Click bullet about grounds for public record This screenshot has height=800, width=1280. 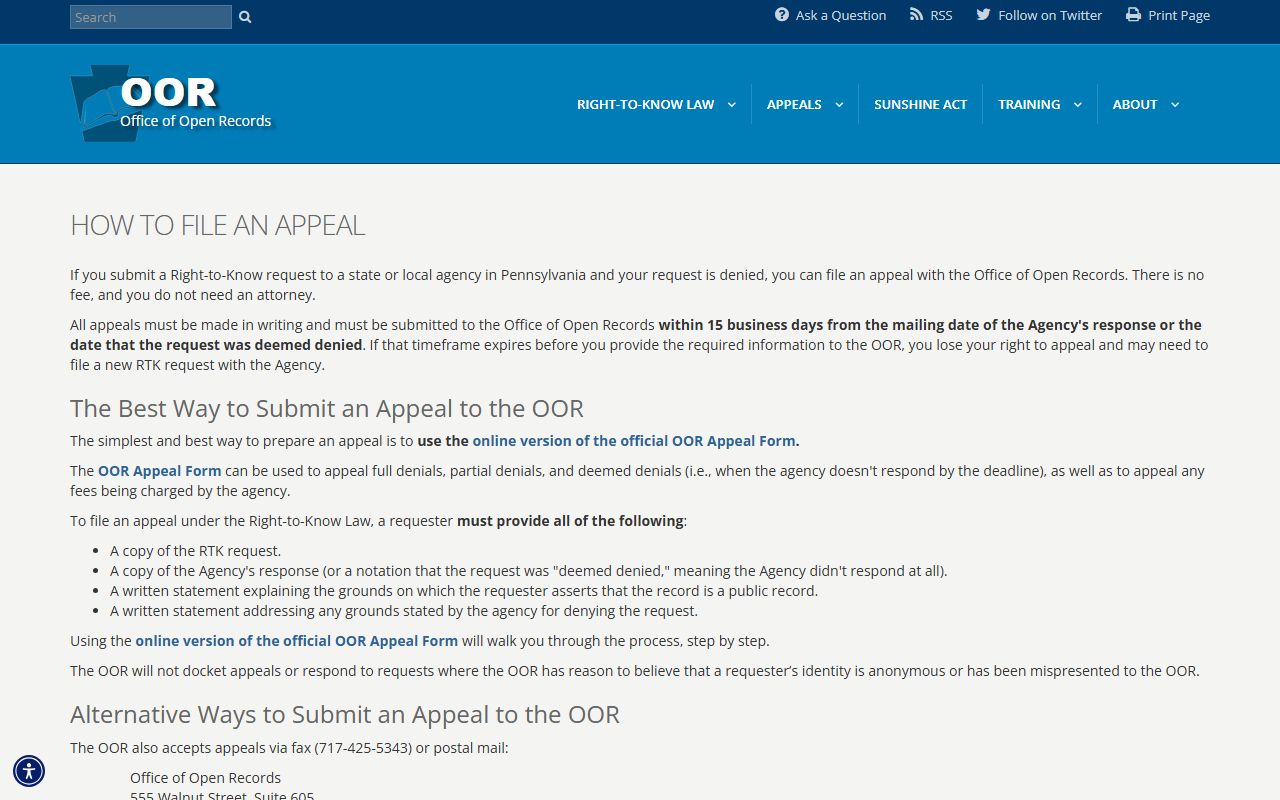coord(464,591)
